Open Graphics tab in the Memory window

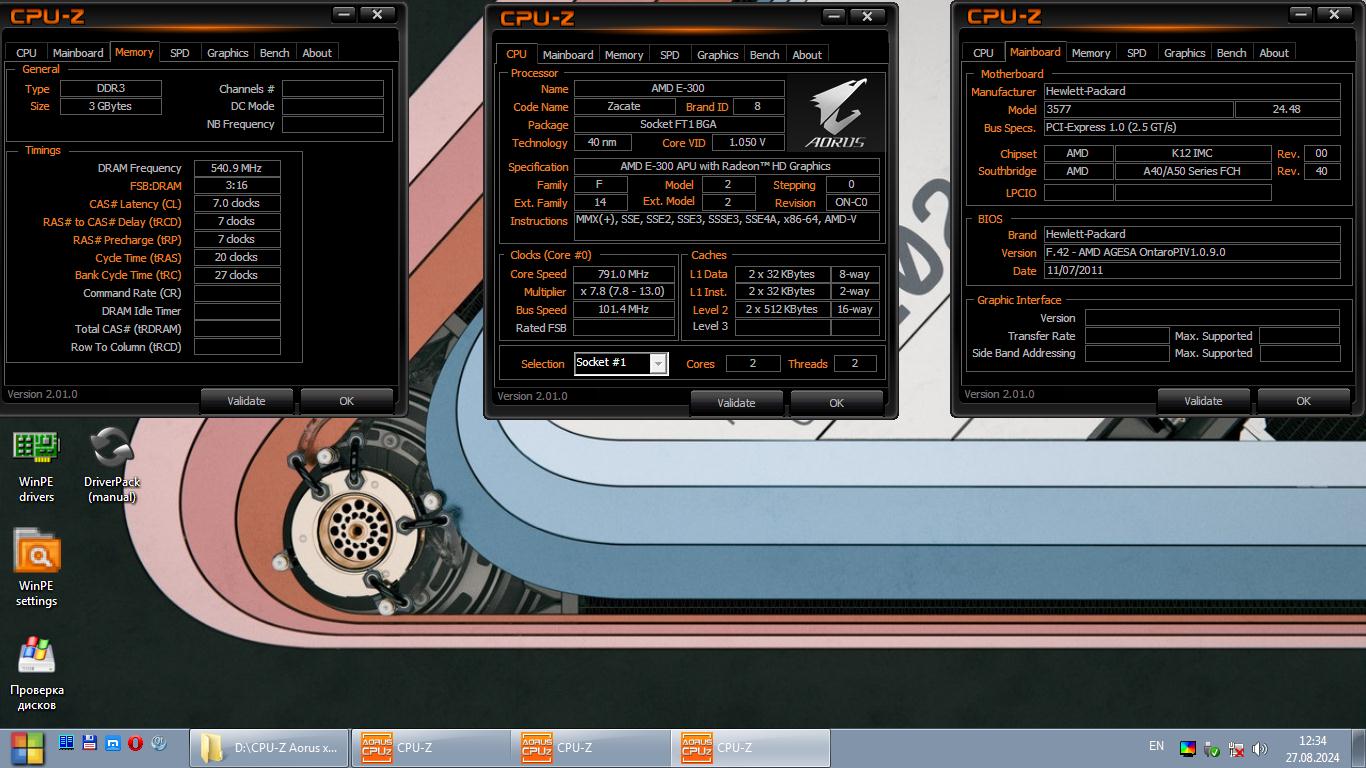click(228, 53)
